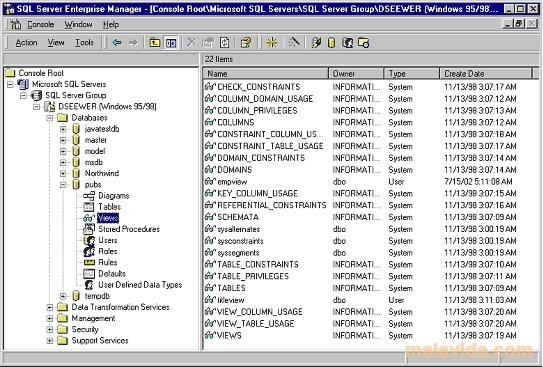Click the Register Server toolbar icon
The width and height of the screenshot is (543, 367).
tap(316, 43)
